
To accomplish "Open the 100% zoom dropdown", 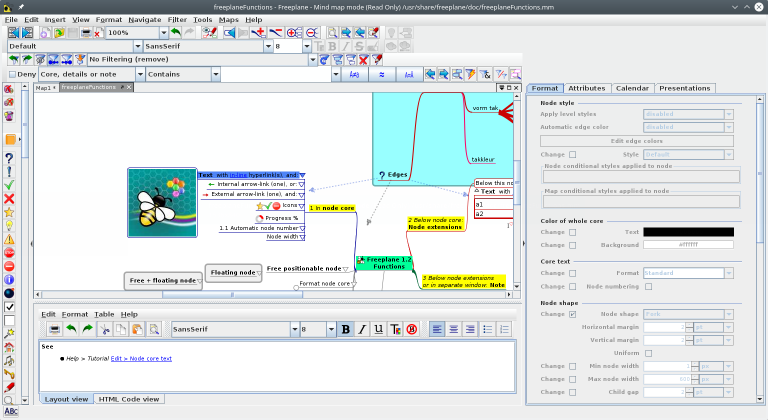I will [164, 33].
